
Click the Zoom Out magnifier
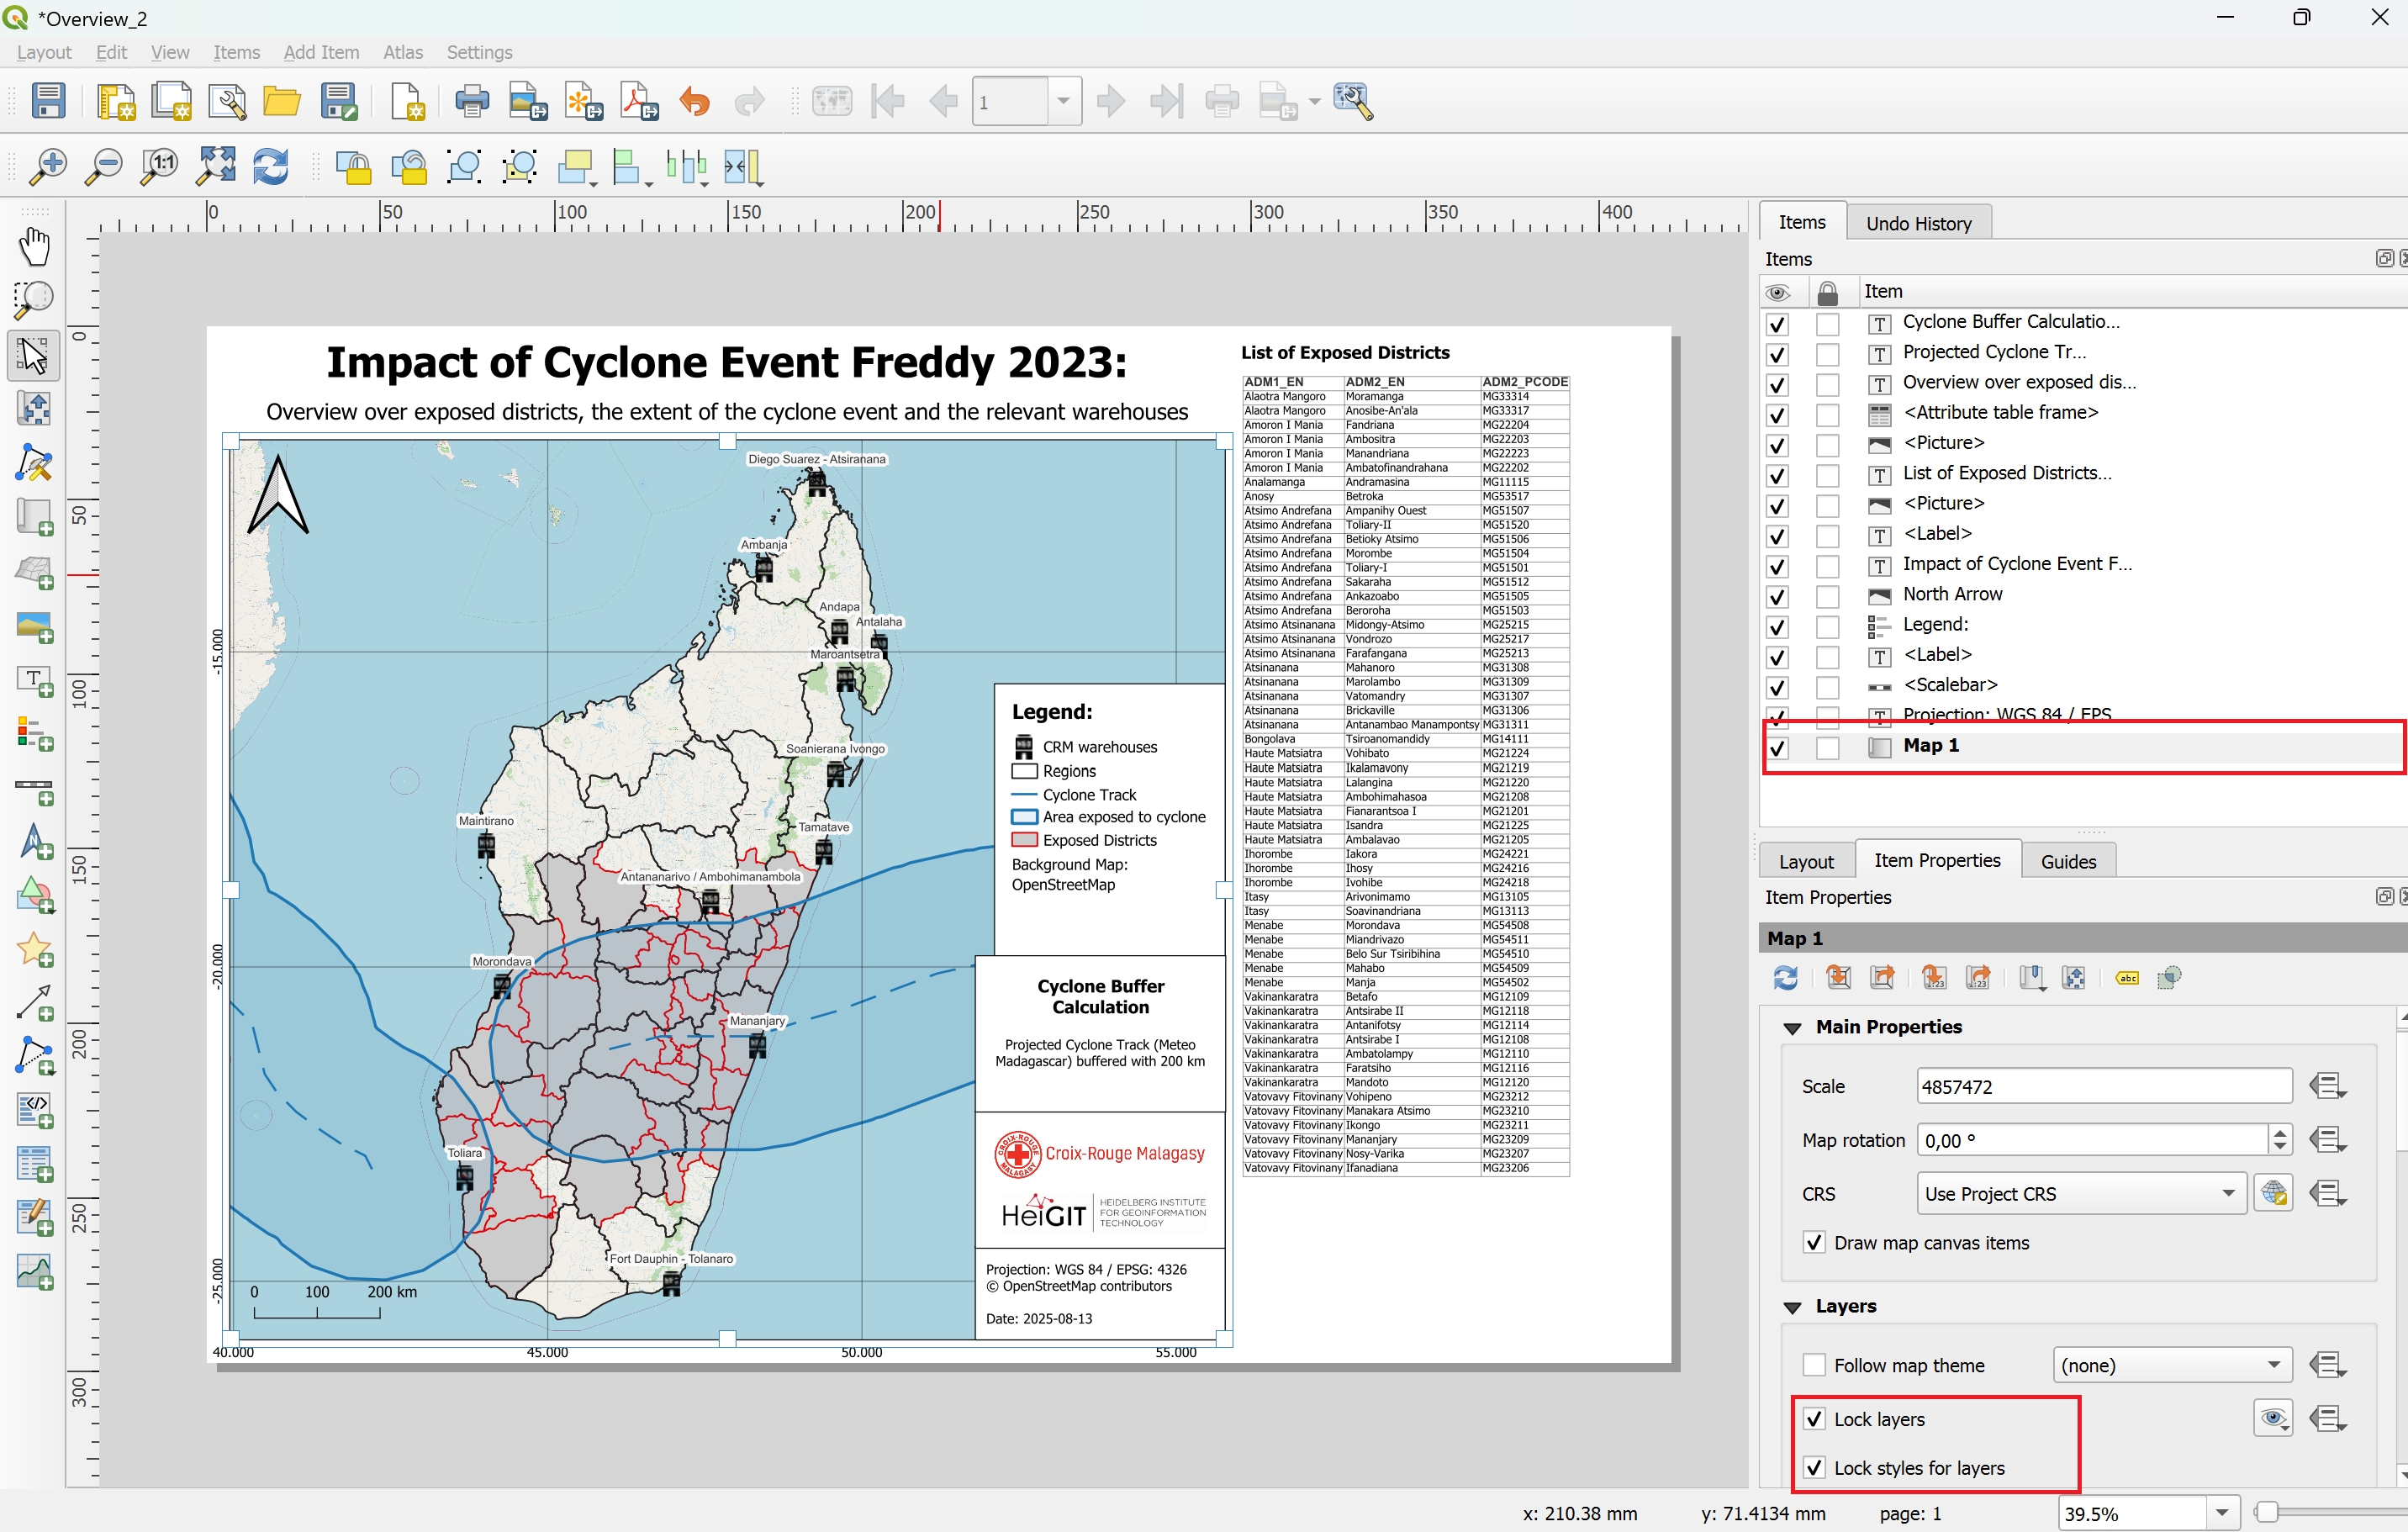103,167
